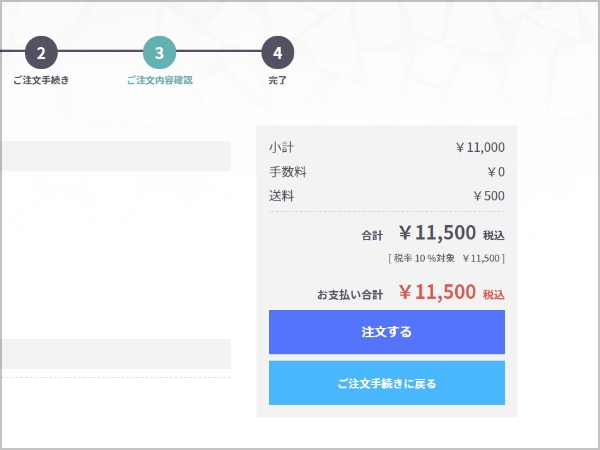Image resolution: width=600 pixels, height=450 pixels.
Task: Click the red 税込 text
Action: click(494, 295)
